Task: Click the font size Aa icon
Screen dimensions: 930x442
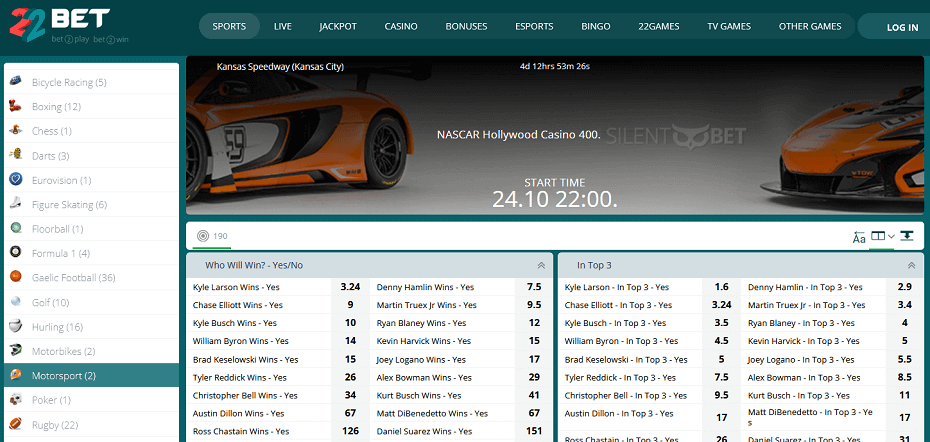Action: 859,237
